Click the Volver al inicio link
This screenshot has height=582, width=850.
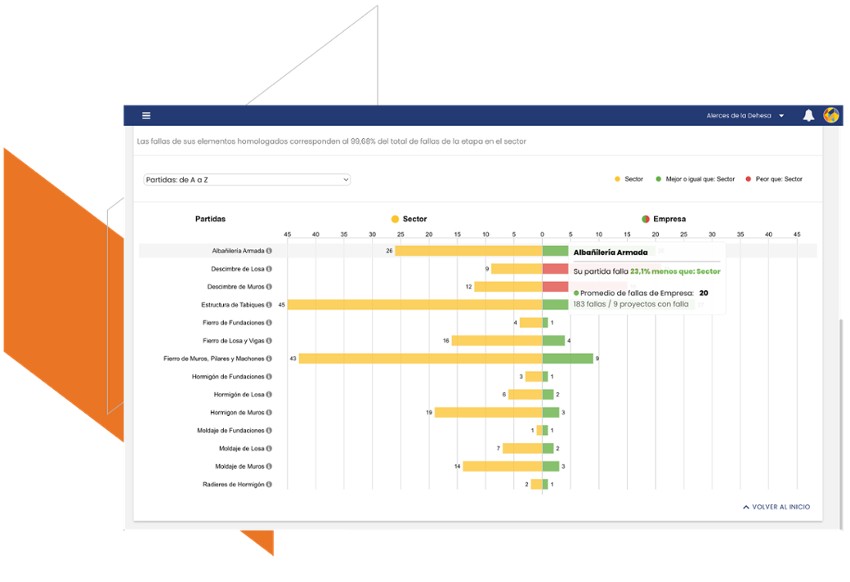pyautogui.click(x=781, y=507)
